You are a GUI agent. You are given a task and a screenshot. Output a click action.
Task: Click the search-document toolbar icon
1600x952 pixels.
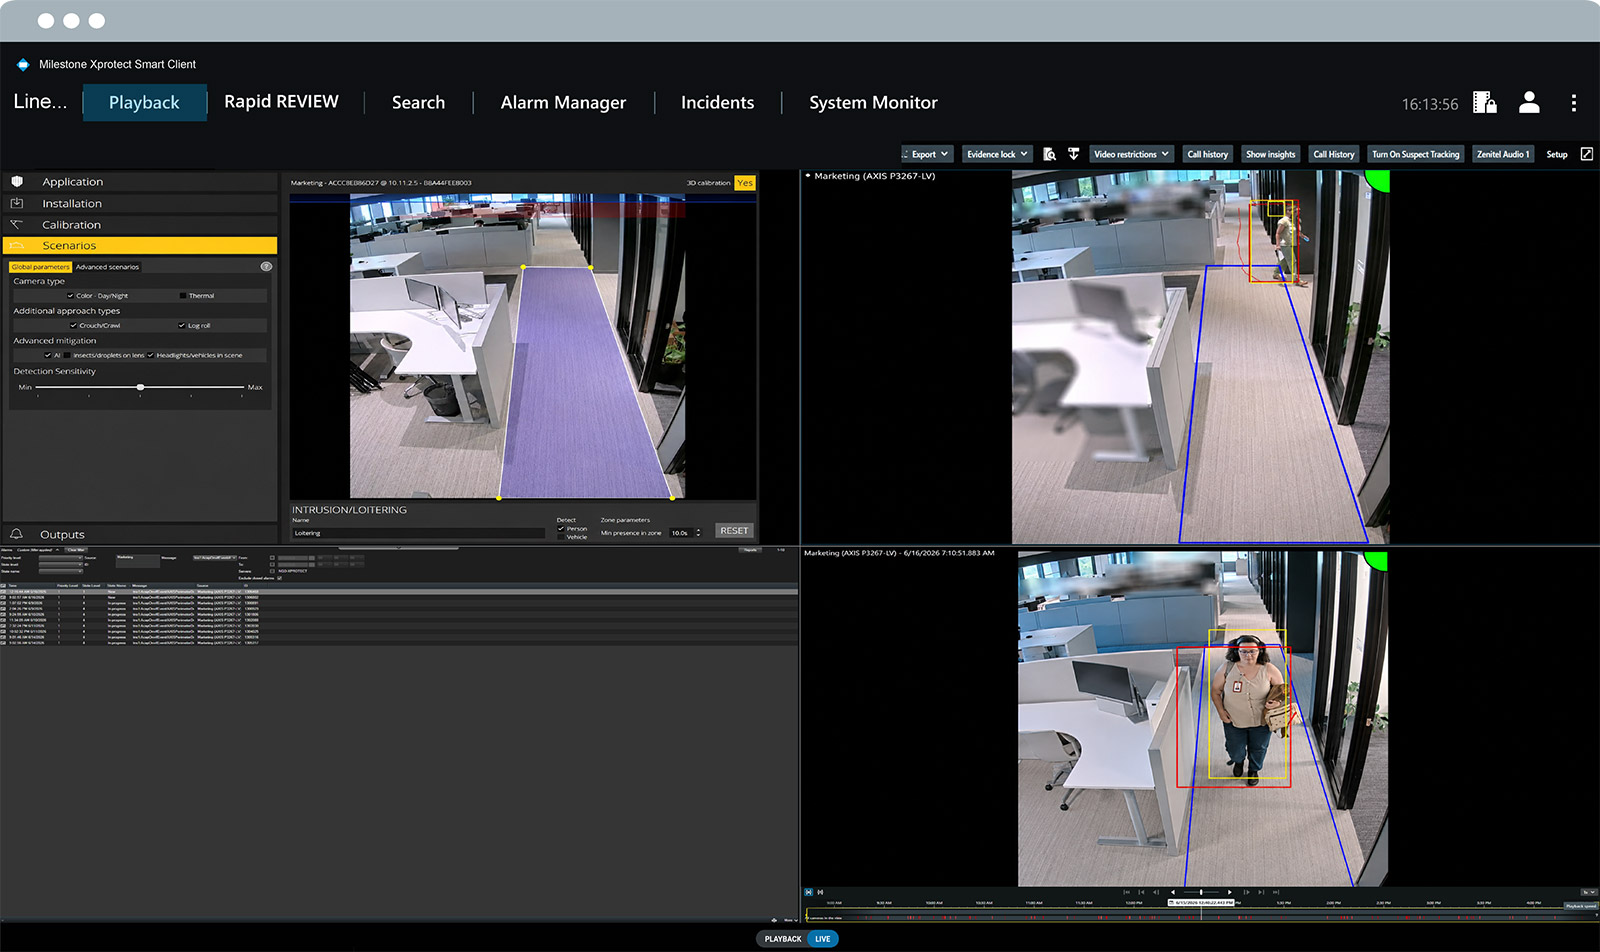(1049, 154)
